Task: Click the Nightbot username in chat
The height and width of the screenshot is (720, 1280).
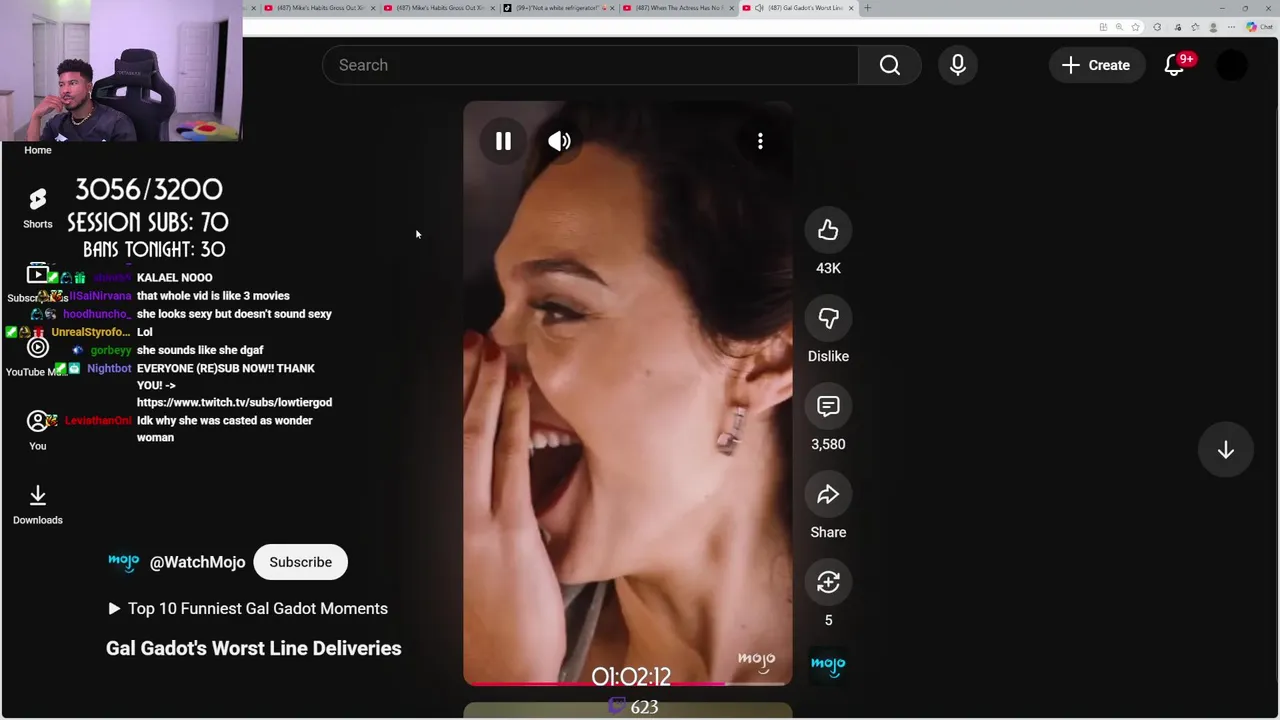Action: [x=109, y=368]
